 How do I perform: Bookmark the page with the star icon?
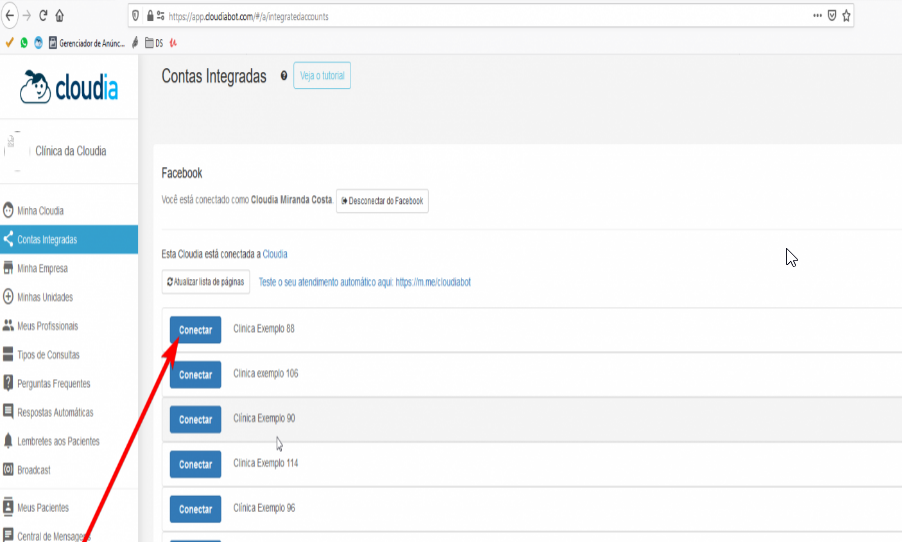(x=846, y=16)
